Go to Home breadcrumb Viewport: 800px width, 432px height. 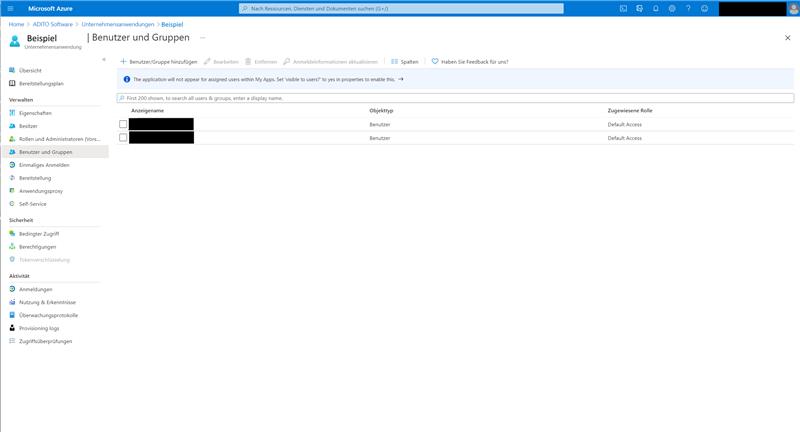click(16, 24)
